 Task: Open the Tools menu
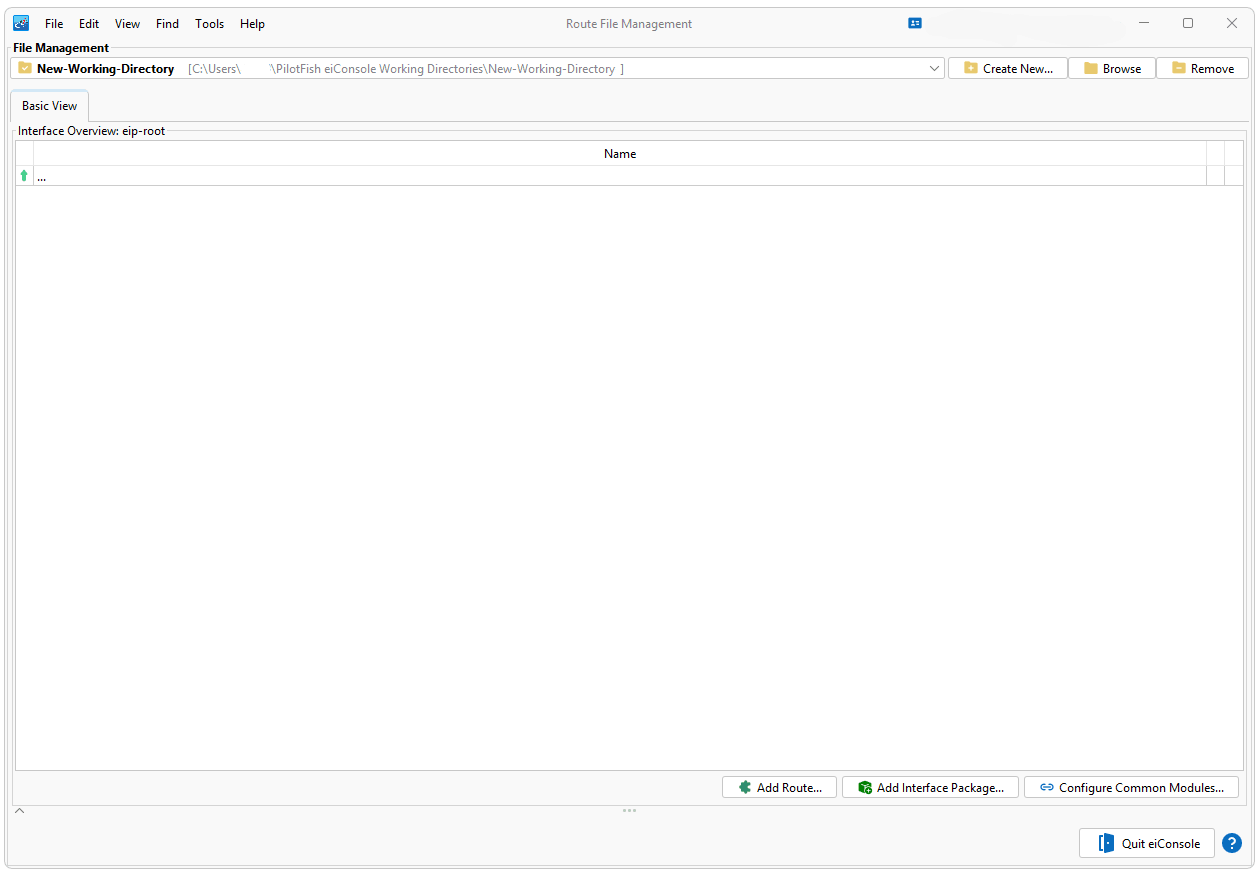point(210,23)
